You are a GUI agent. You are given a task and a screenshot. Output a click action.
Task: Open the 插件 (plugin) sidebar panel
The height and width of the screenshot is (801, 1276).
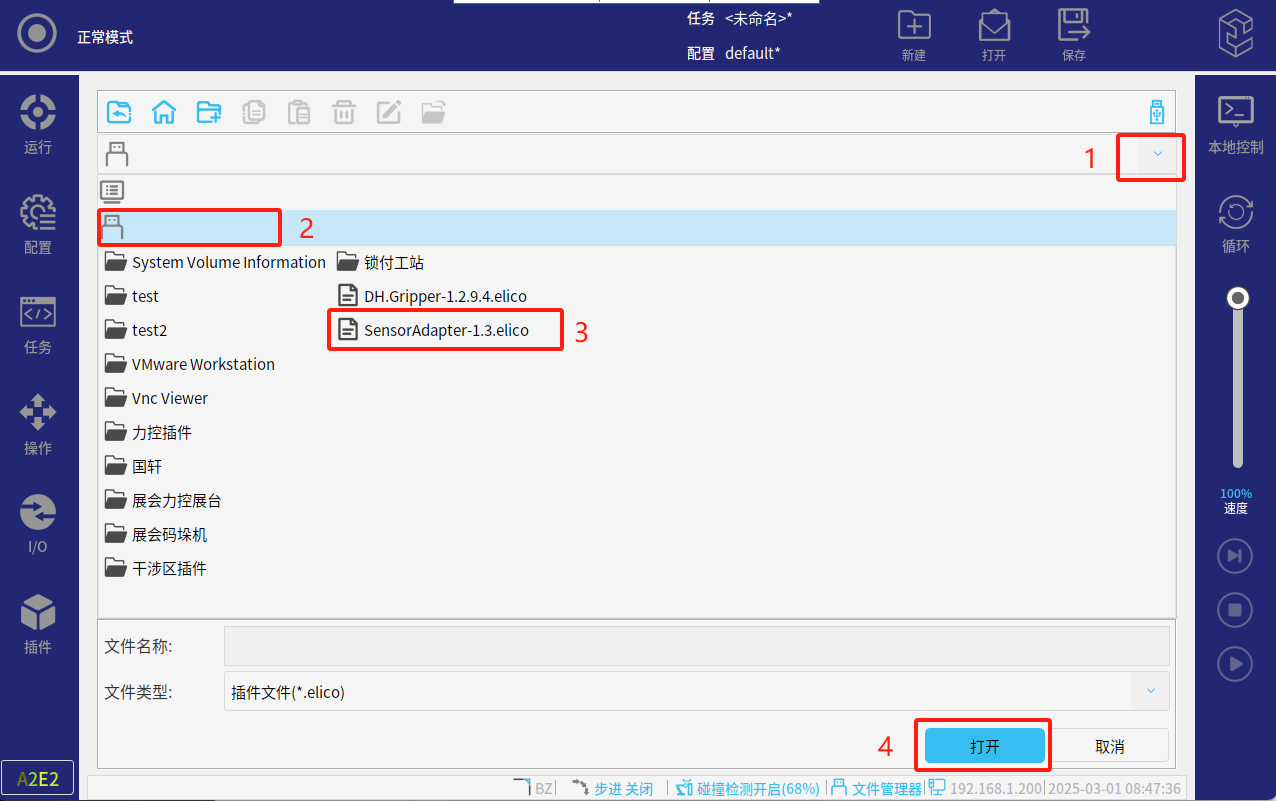pos(38,623)
